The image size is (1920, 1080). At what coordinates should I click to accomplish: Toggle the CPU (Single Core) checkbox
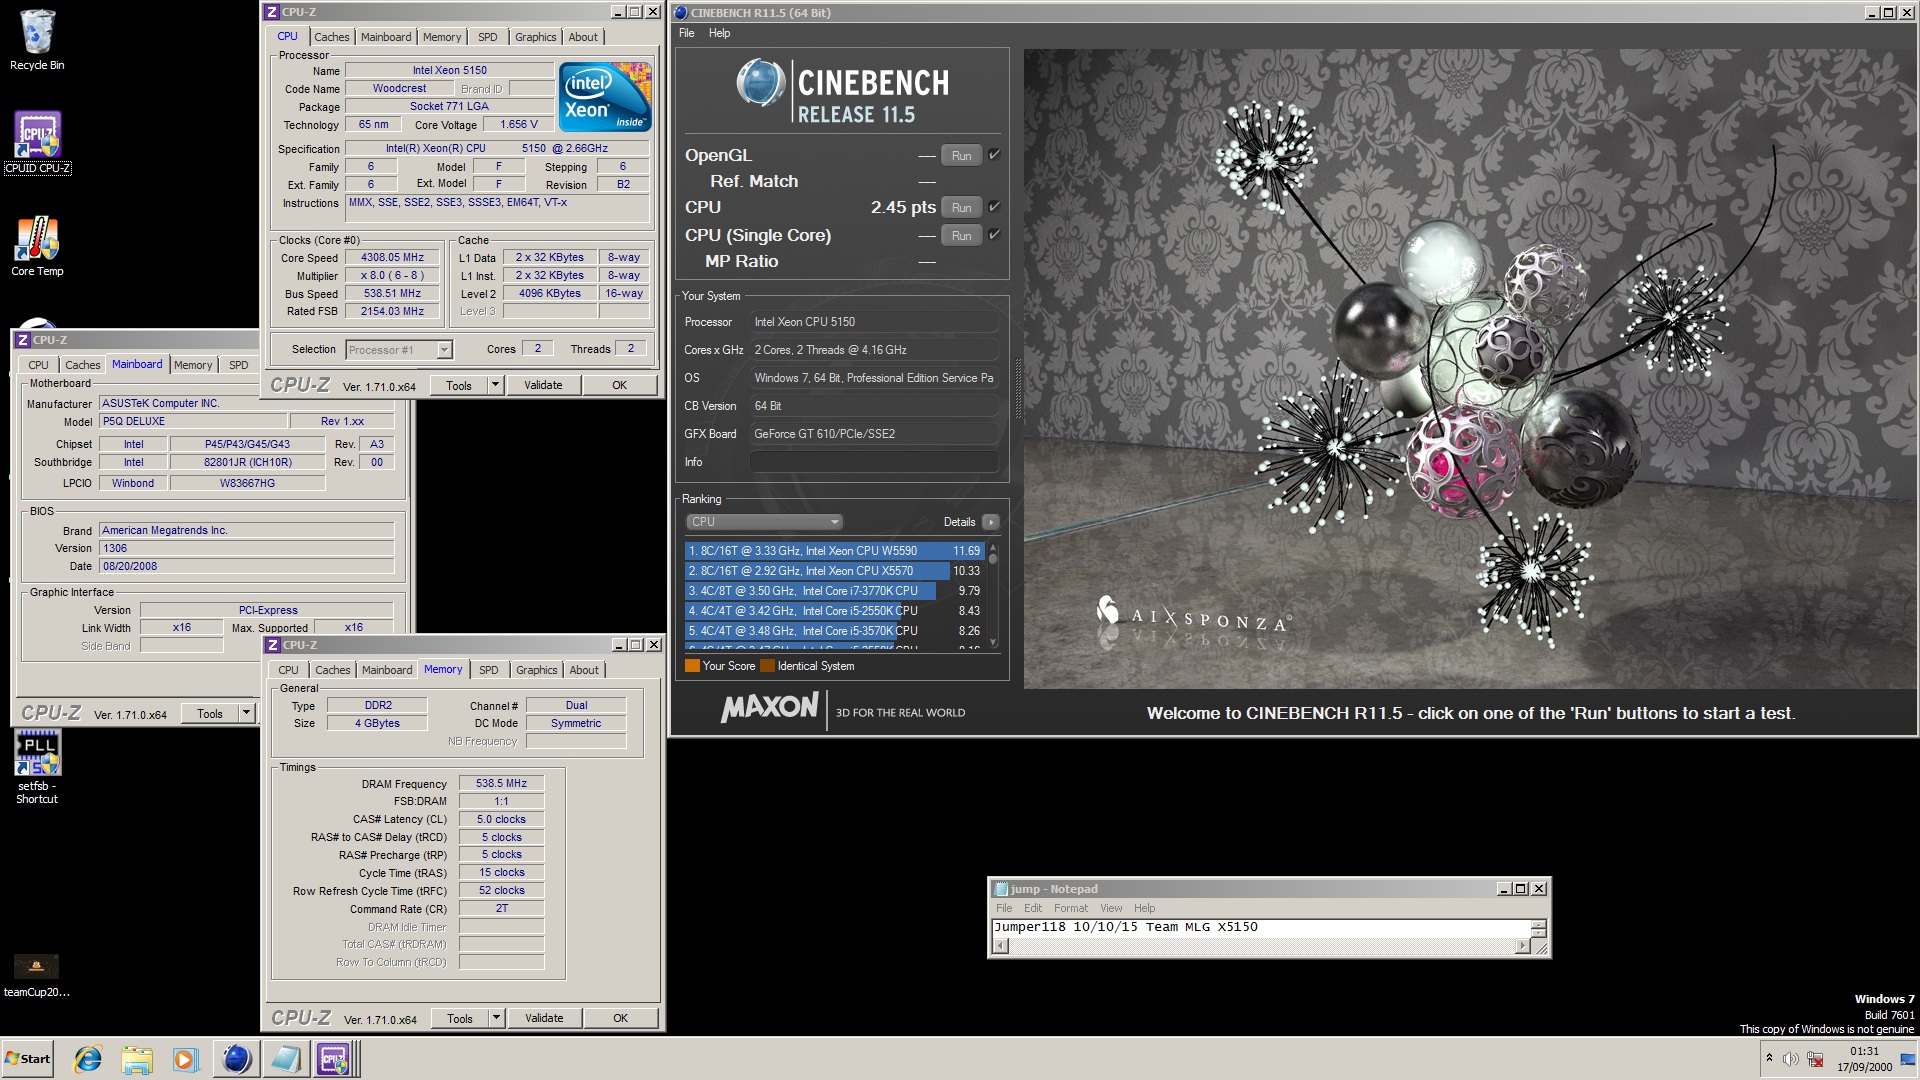pyautogui.click(x=994, y=235)
